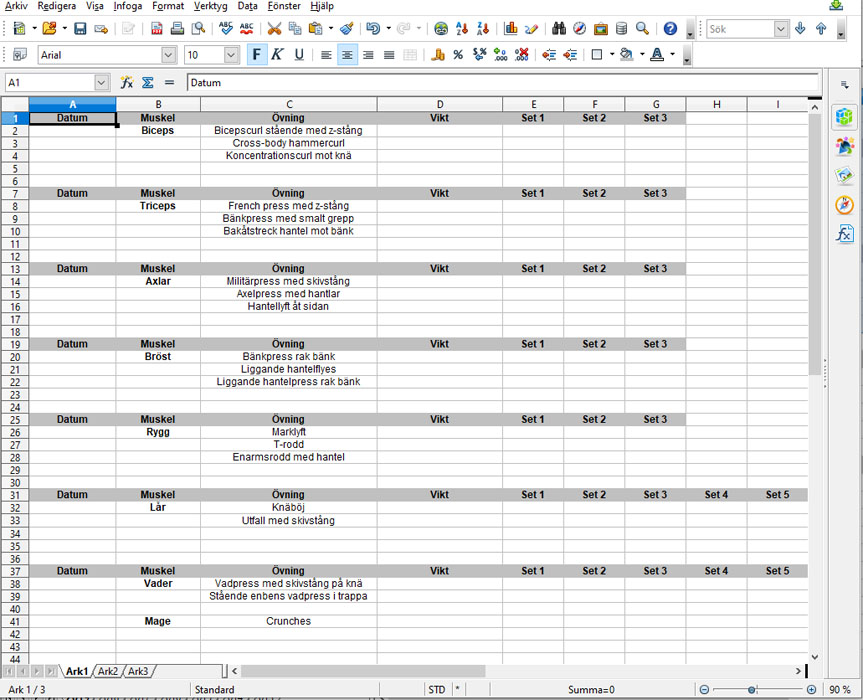Expand the Open file dropdown arrow
The width and height of the screenshot is (863, 700).
click(x=64, y=29)
